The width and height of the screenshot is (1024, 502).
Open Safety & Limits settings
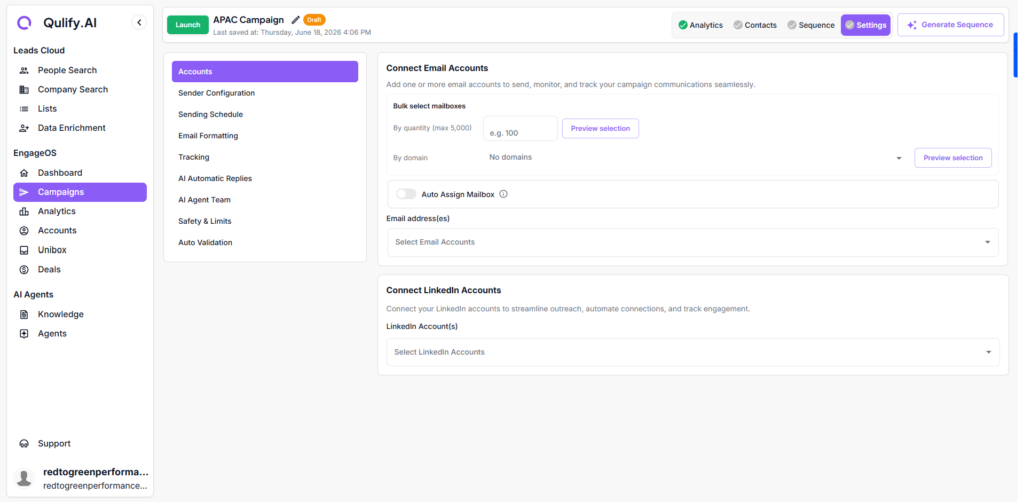(264, 221)
